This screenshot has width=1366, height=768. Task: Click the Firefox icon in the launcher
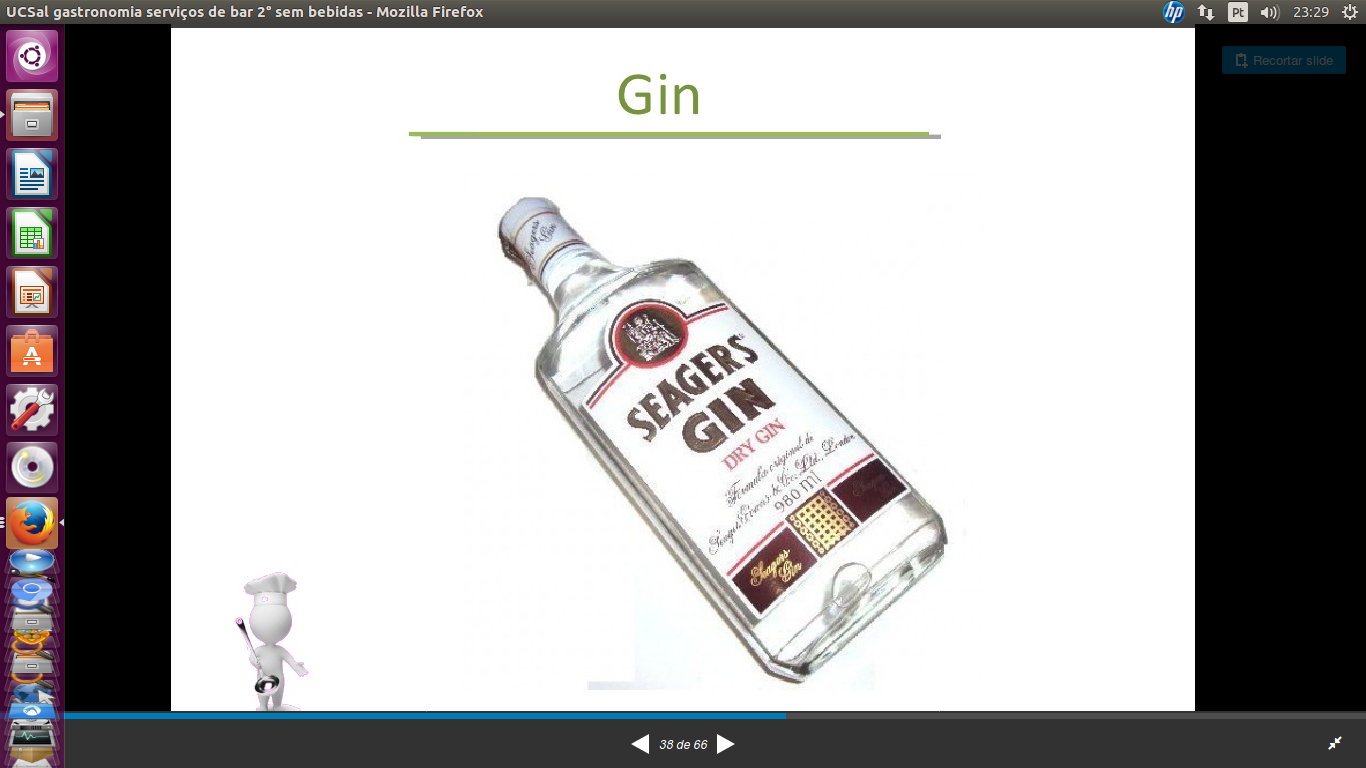(32, 523)
